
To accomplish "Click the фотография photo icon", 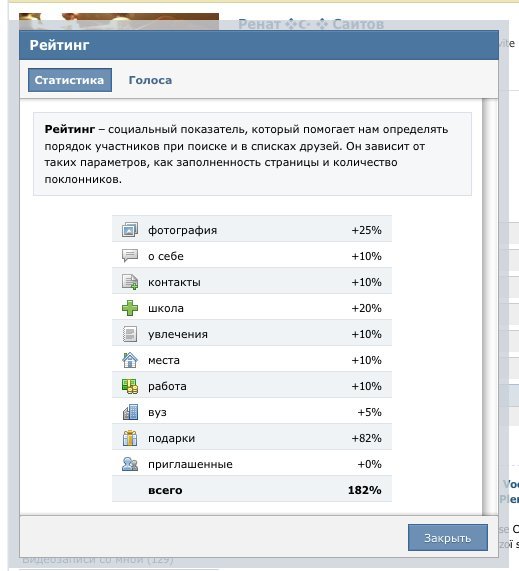I will (x=130, y=230).
